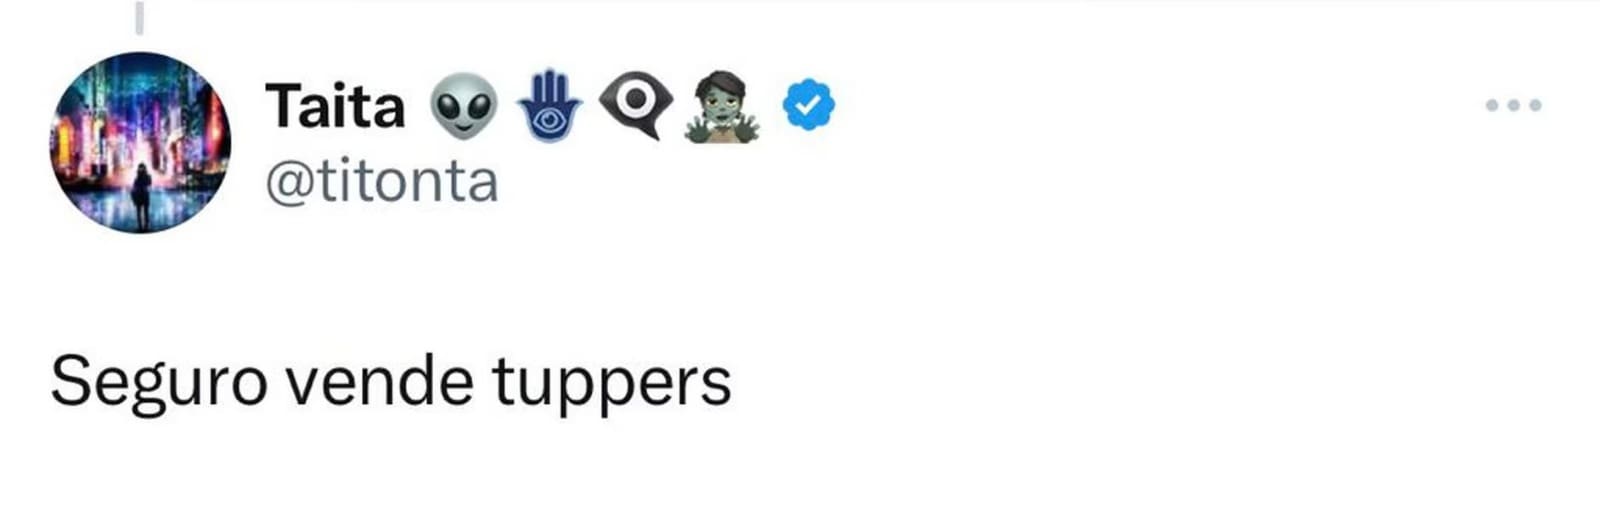Open the three-dot more options menu
Image resolution: width=1600 pixels, height=526 pixels.
[1513, 105]
